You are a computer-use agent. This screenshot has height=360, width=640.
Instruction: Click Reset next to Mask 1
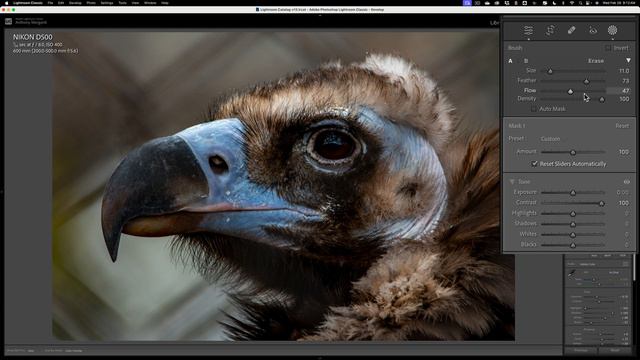click(622, 126)
